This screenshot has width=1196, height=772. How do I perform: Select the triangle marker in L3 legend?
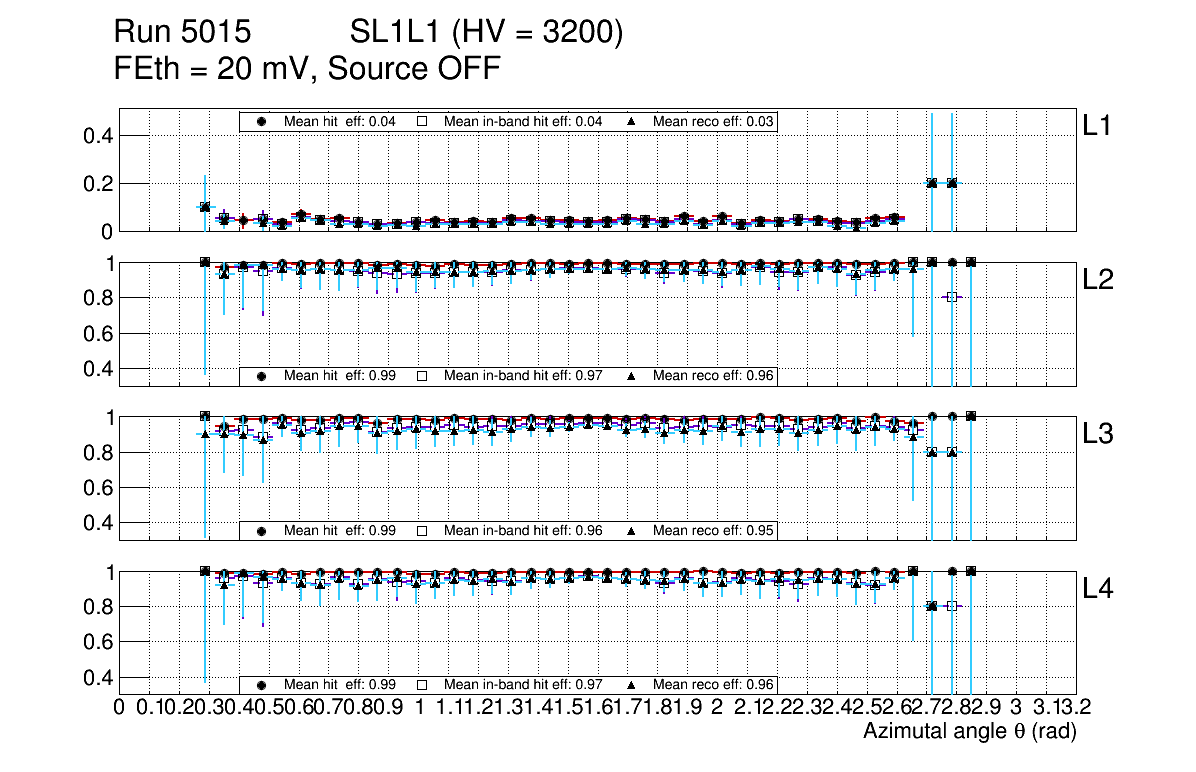tap(632, 530)
